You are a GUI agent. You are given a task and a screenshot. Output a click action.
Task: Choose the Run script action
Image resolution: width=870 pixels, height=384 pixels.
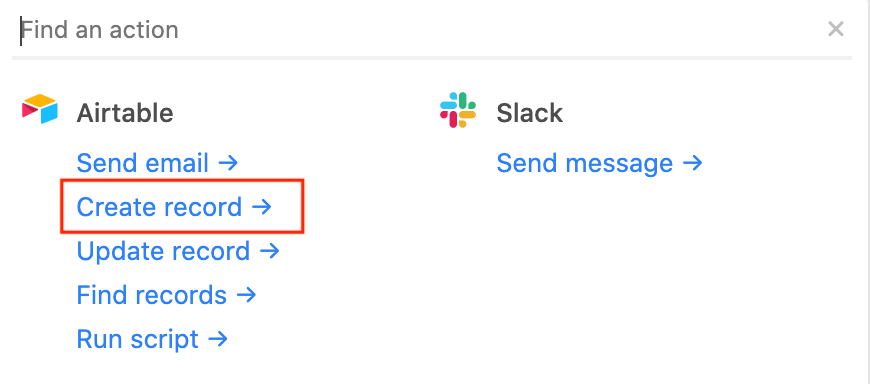[152, 339]
